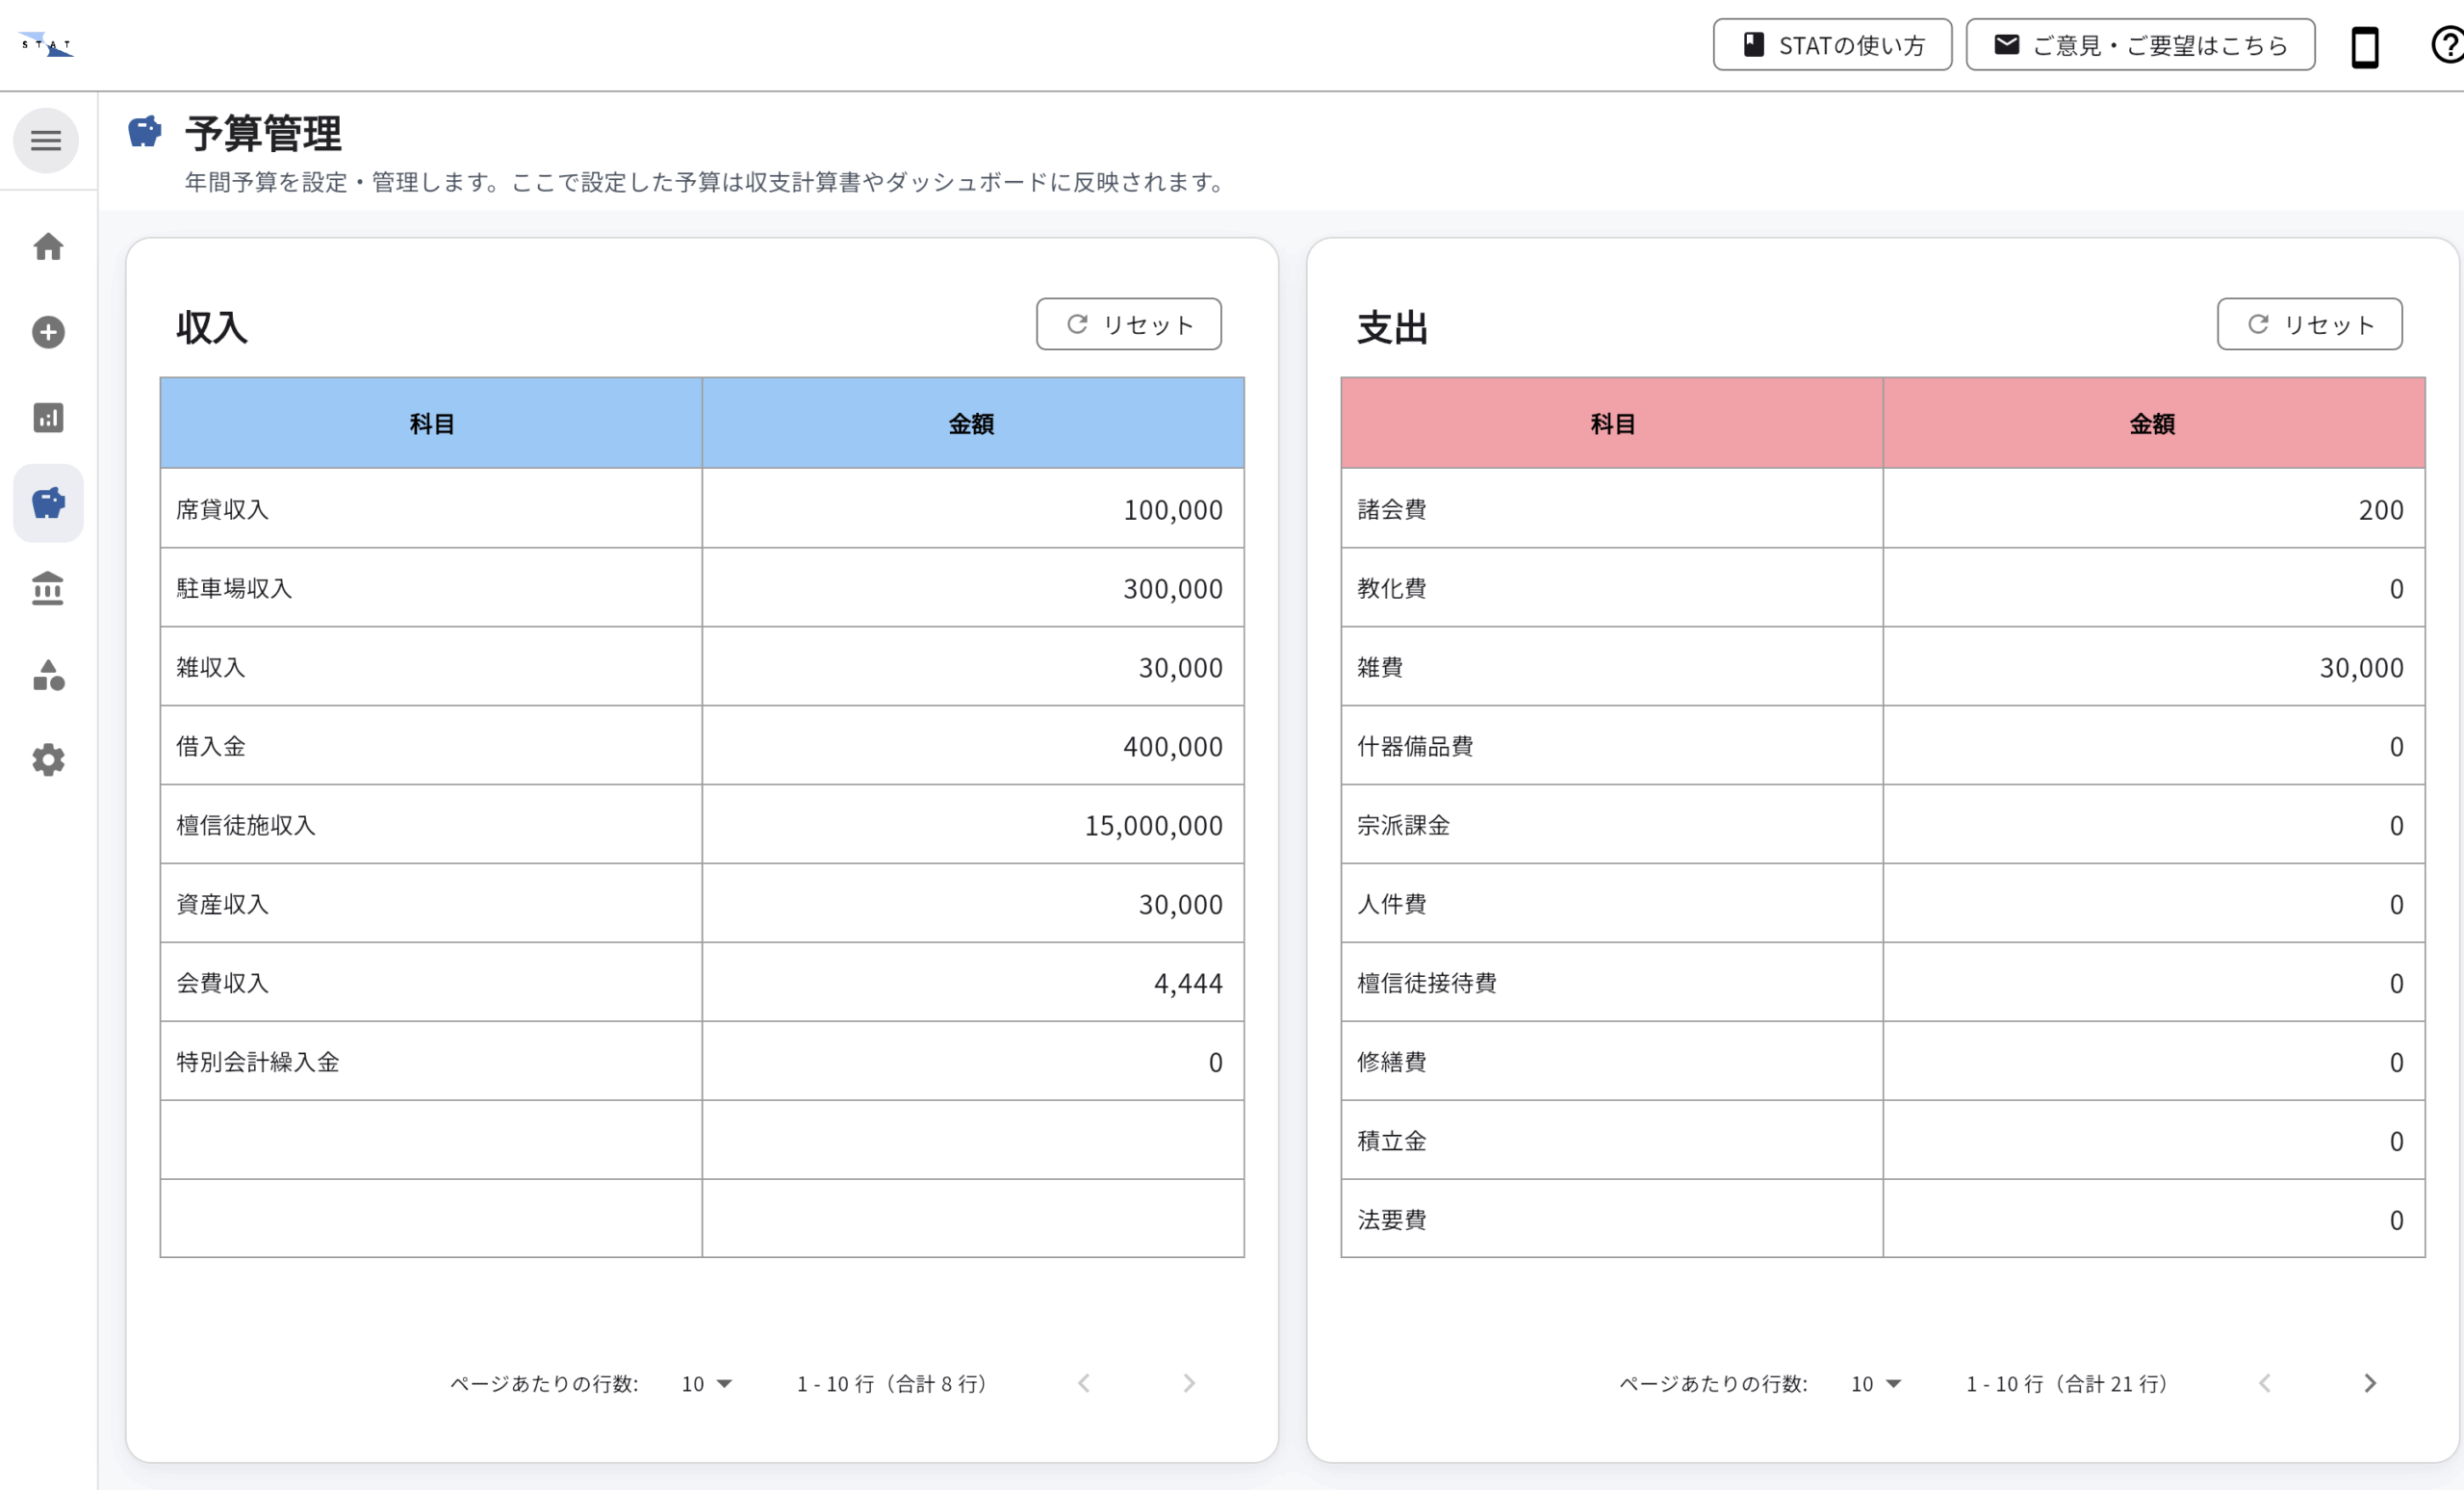Open the chart report icon in sidebar
Viewport: 2464px width, 1490px height.
48,417
